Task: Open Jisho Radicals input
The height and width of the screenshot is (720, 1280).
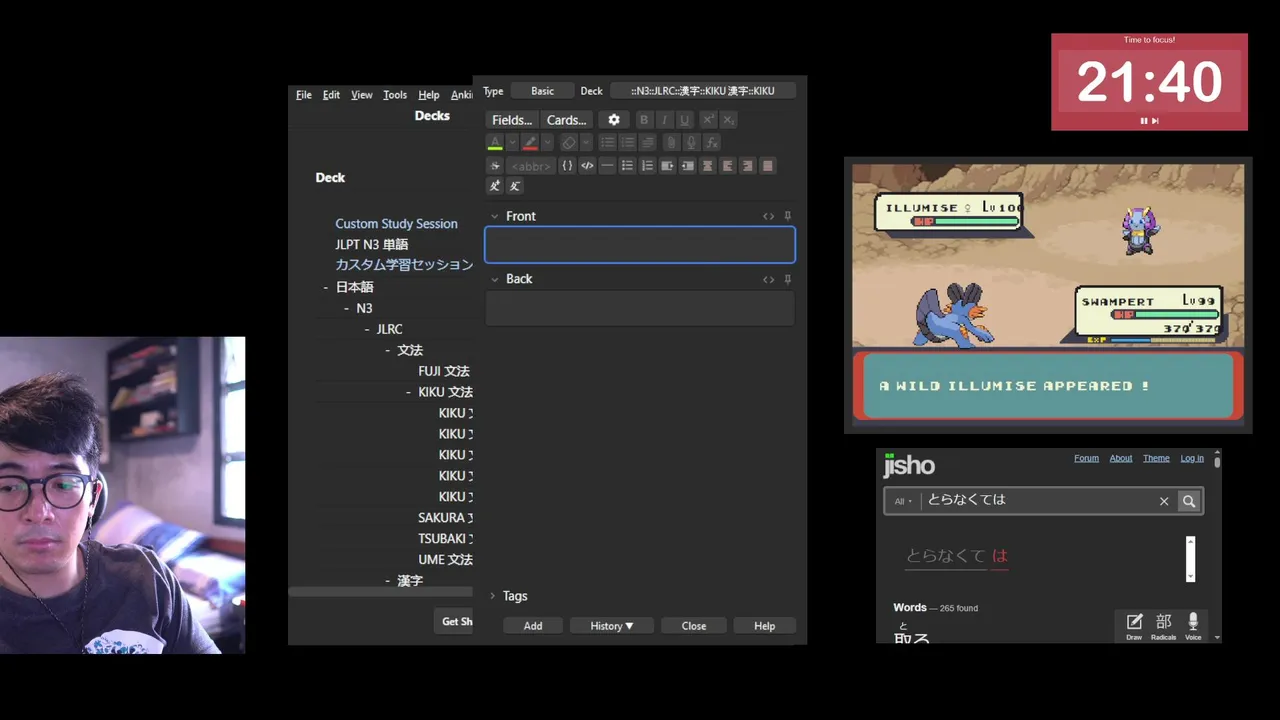Action: 1163,626
